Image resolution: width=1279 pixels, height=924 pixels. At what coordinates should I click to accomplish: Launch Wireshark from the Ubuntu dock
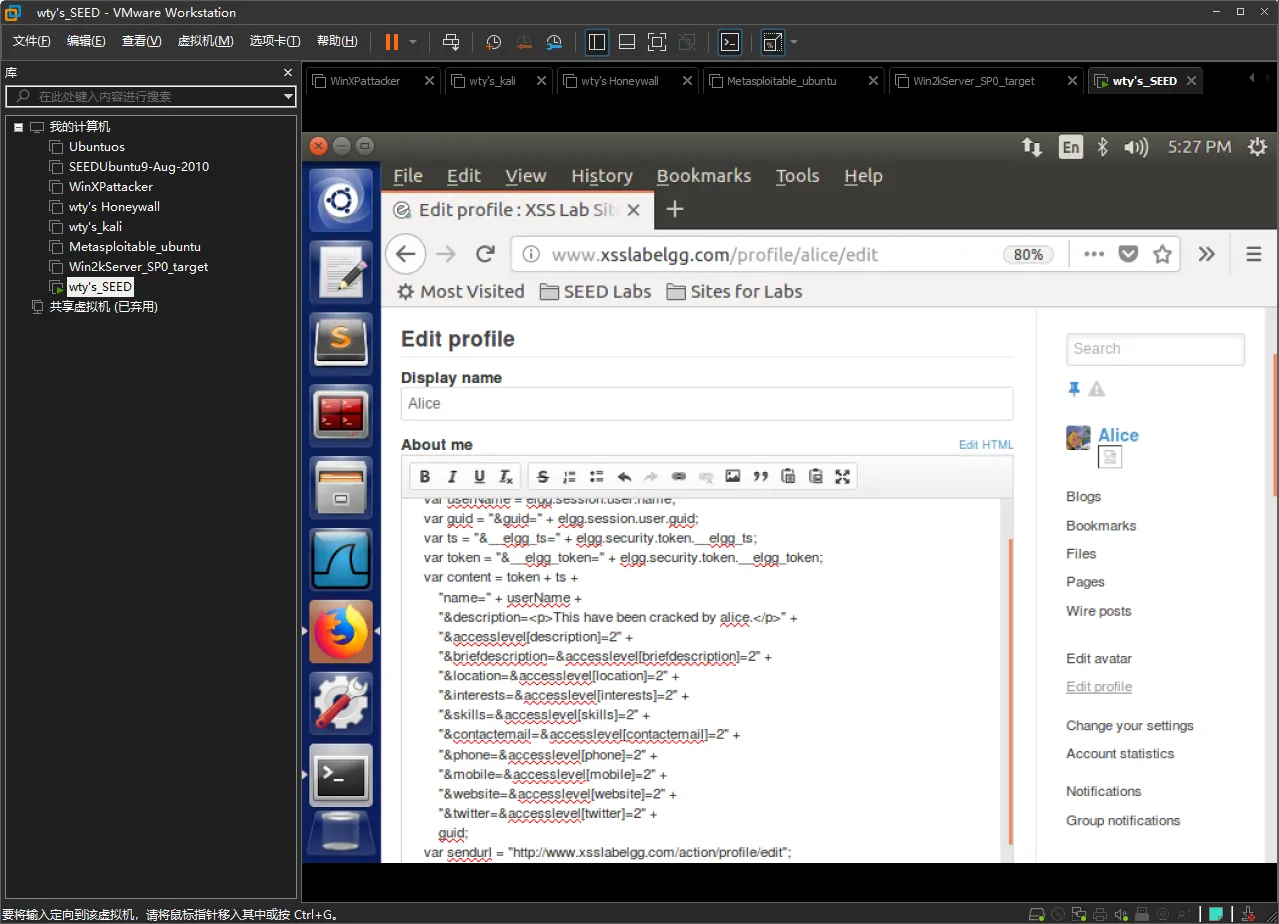[341, 560]
